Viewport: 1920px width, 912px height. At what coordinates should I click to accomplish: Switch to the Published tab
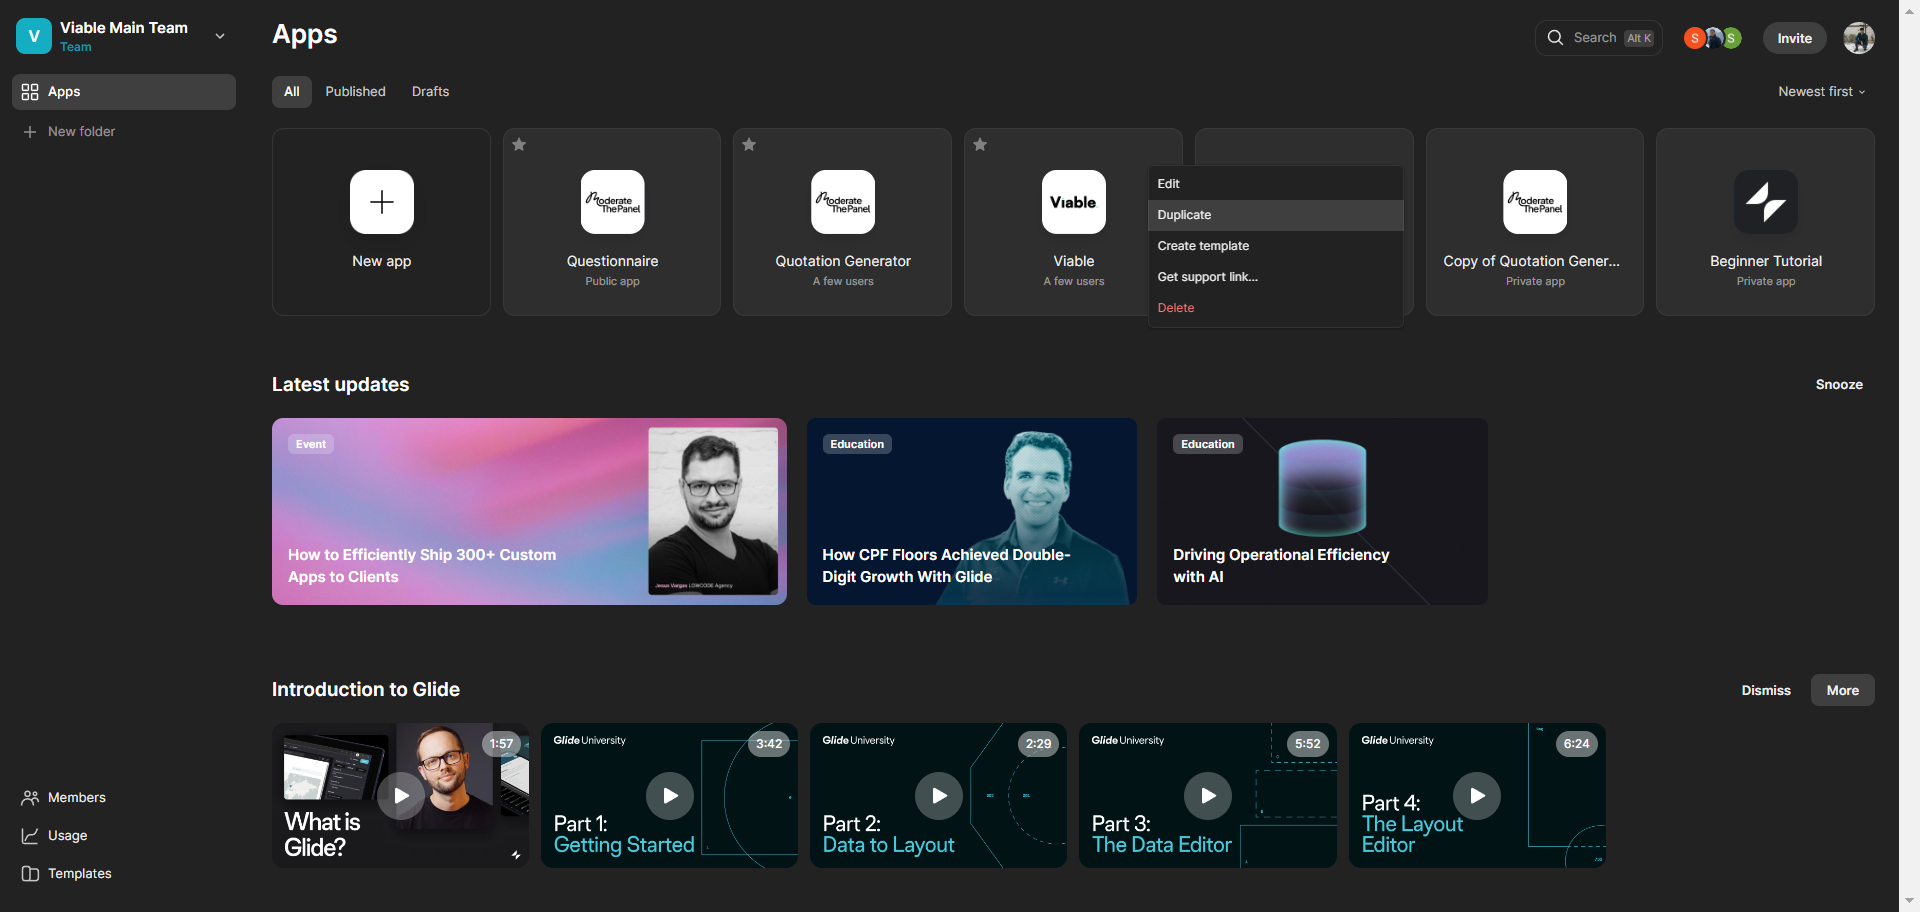[355, 92]
